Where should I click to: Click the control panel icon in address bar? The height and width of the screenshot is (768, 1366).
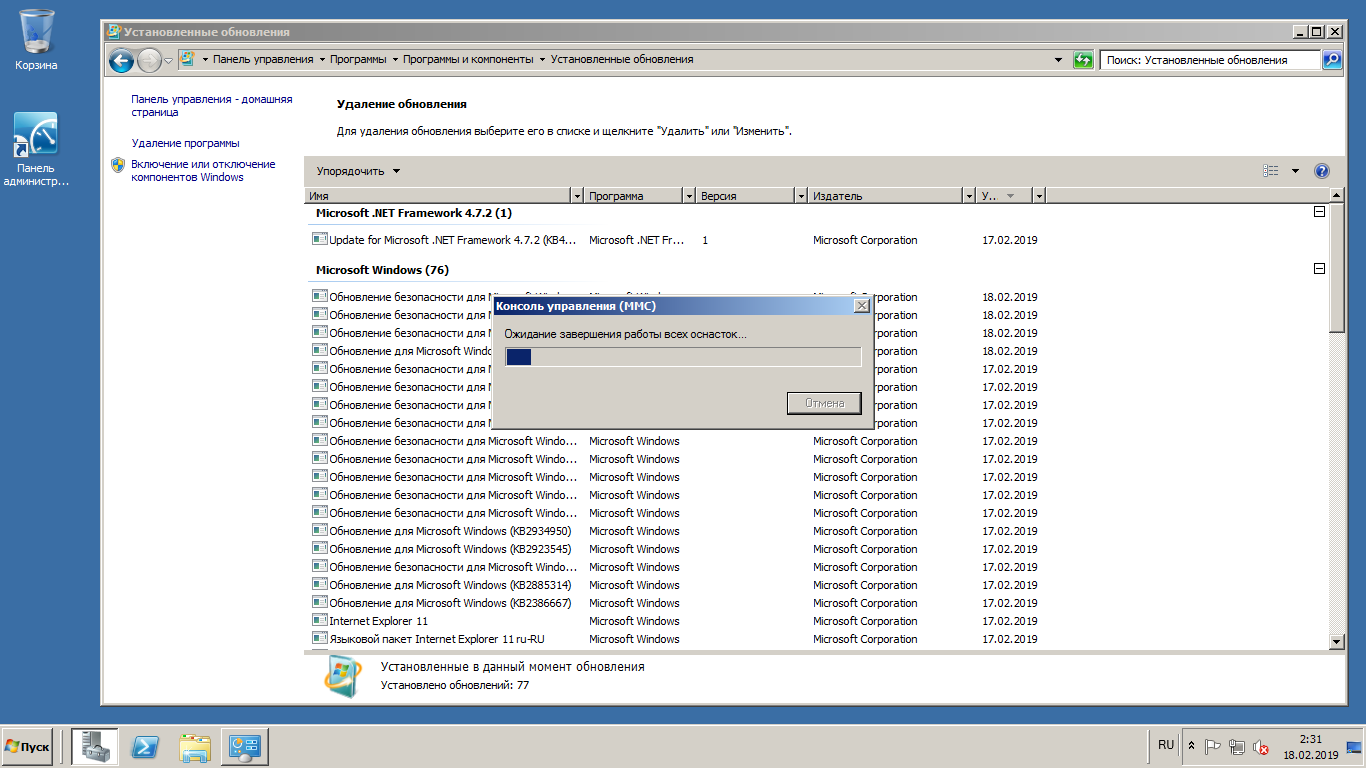point(186,59)
